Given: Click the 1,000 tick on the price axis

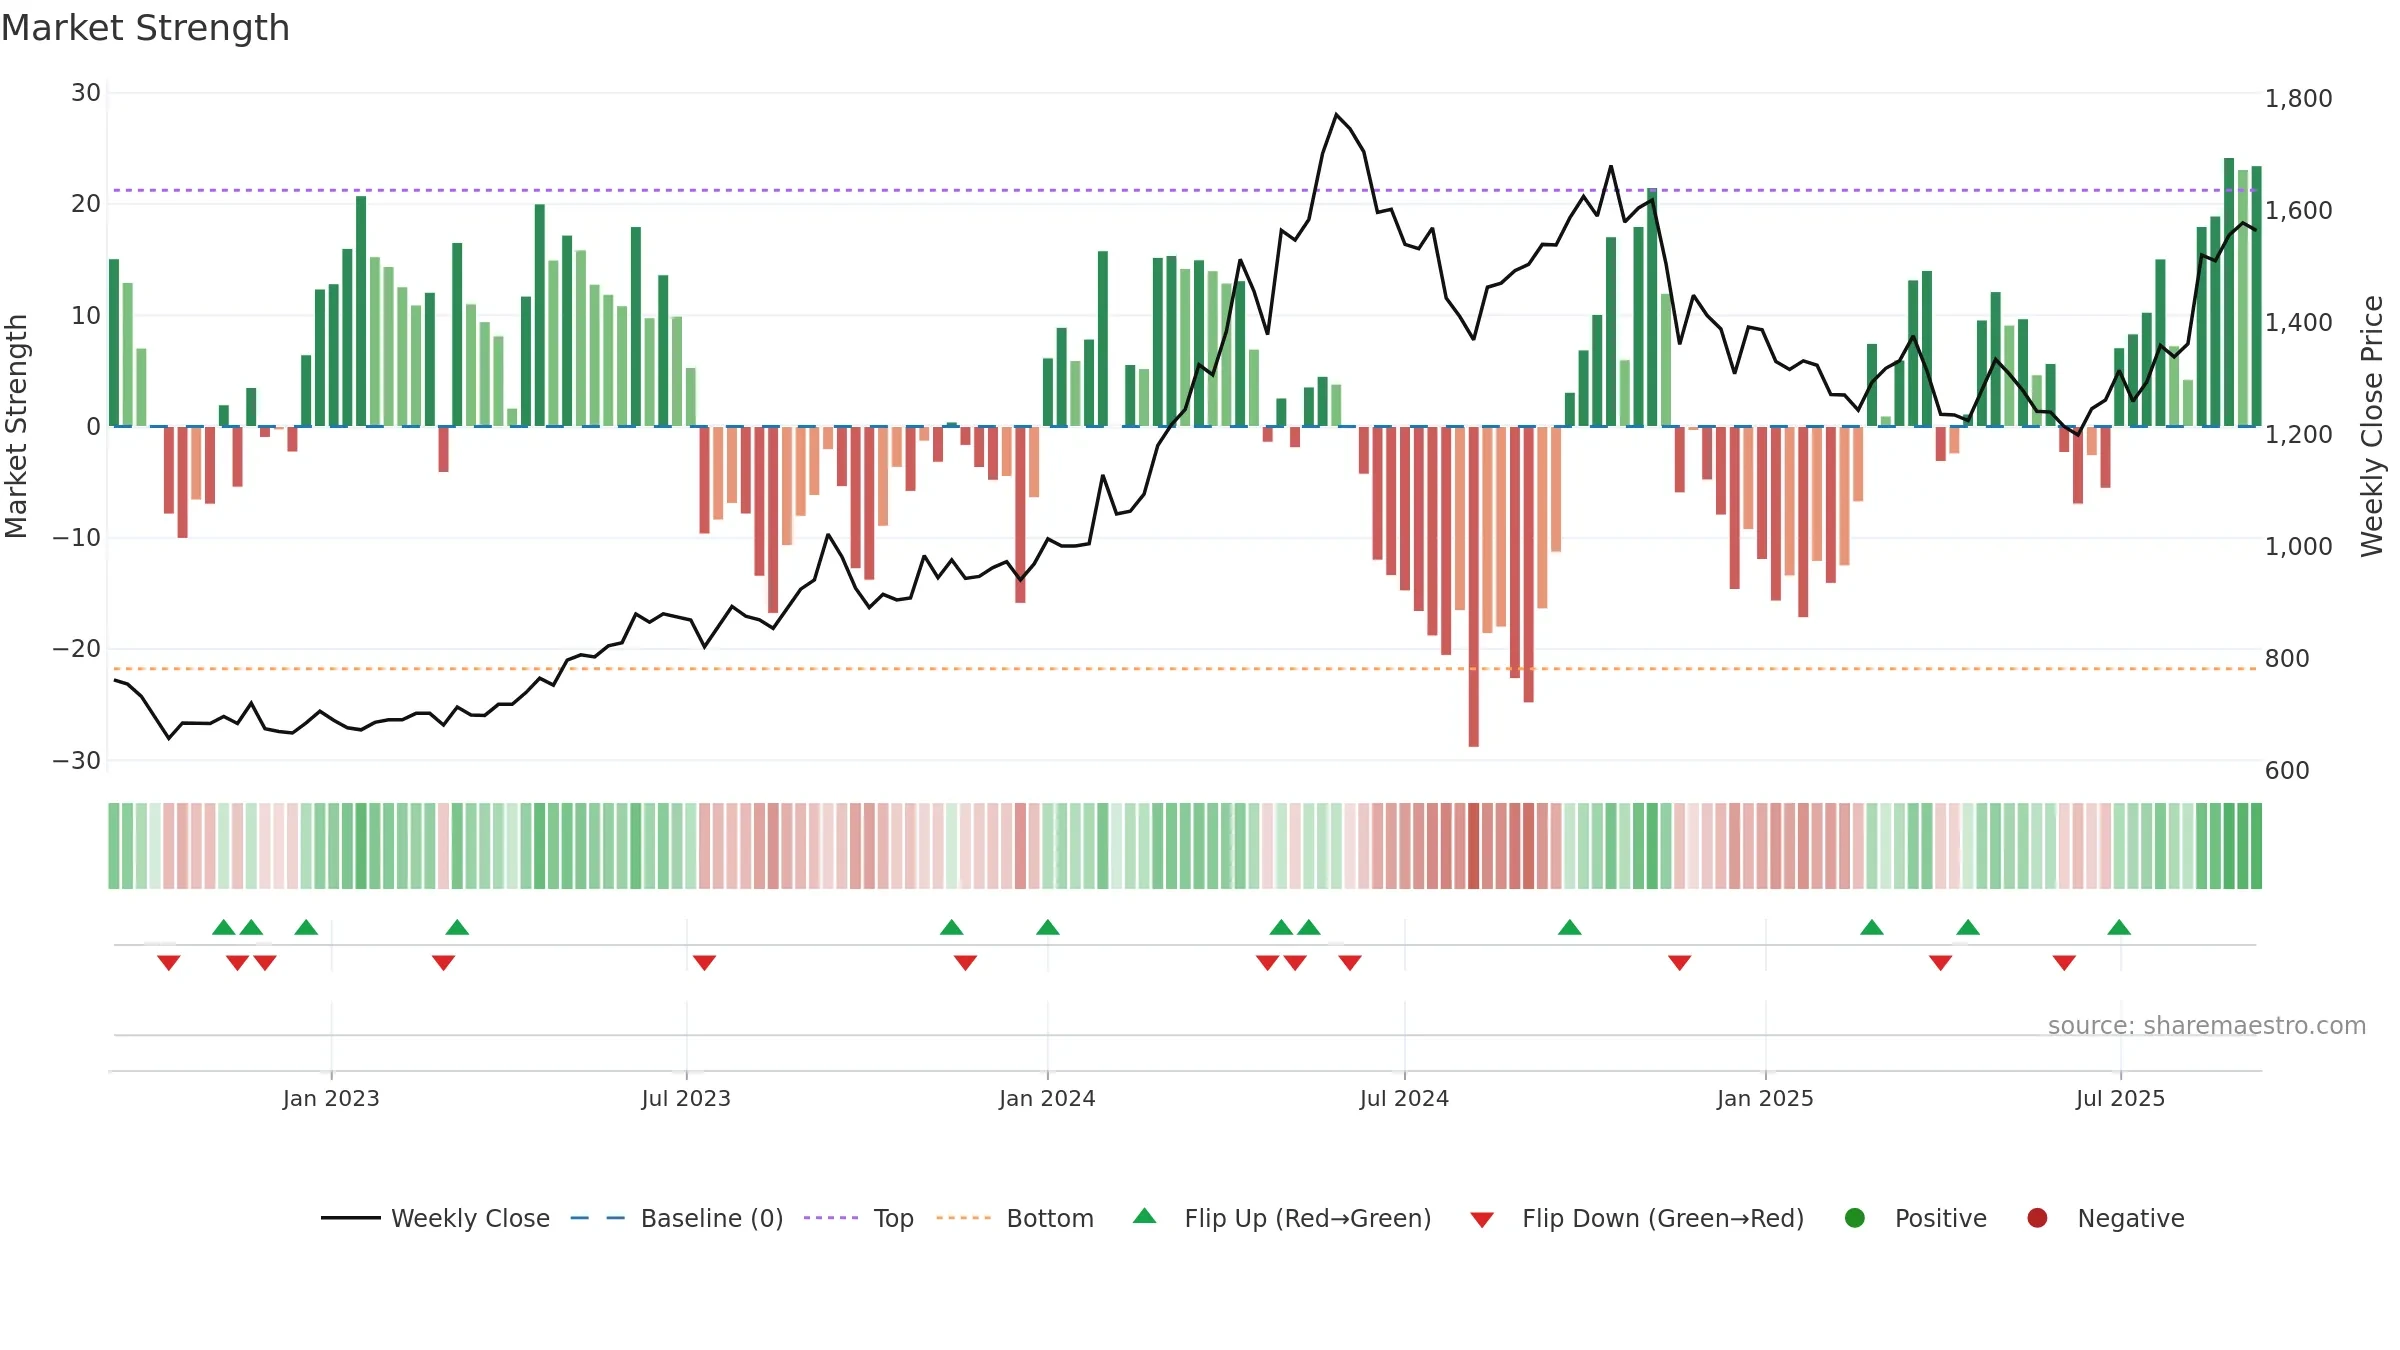Looking at the screenshot, I should 2298,546.
